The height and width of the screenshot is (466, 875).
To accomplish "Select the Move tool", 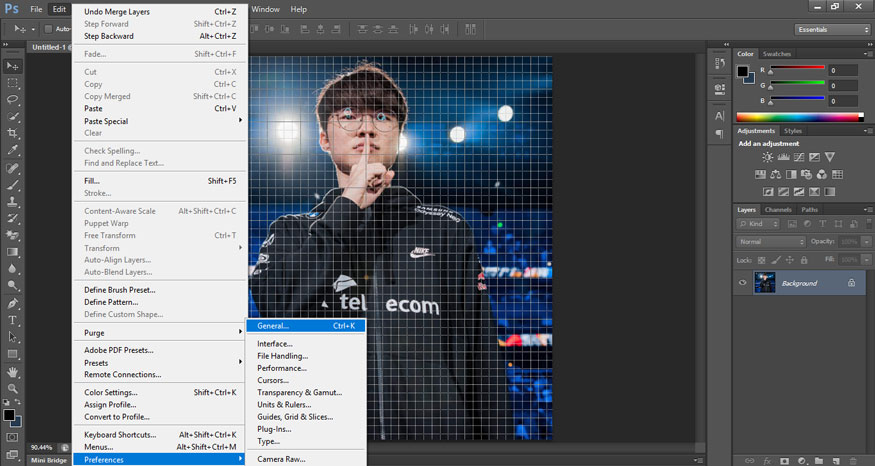I will pos(13,65).
